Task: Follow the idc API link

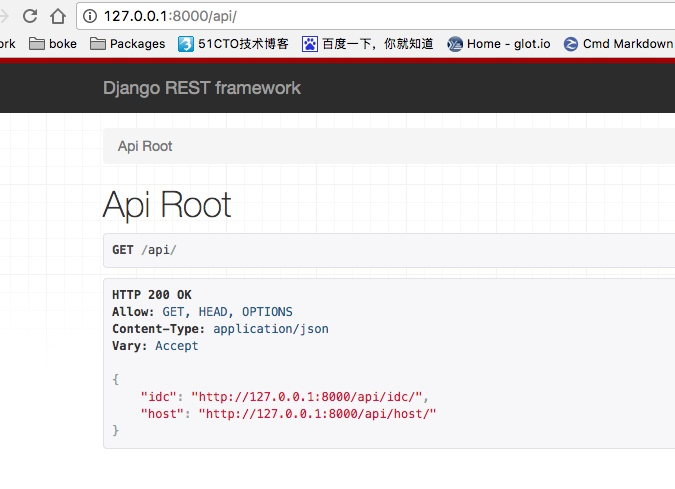Action: click(x=307, y=396)
